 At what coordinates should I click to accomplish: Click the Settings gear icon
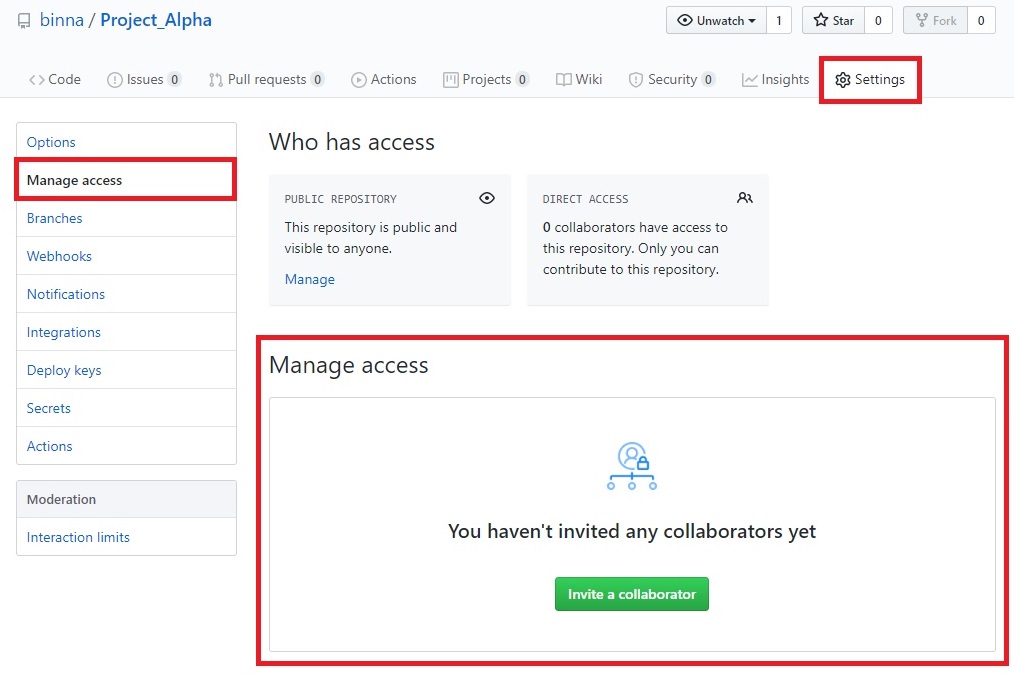[x=843, y=80]
